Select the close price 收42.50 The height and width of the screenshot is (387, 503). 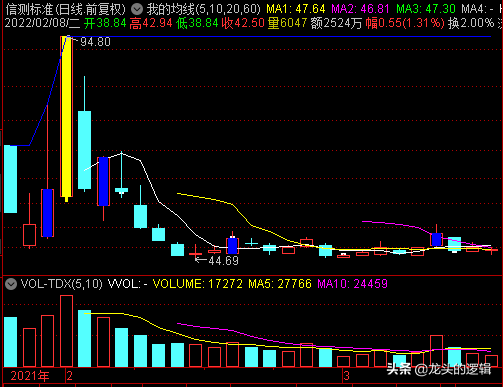coord(243,23)
